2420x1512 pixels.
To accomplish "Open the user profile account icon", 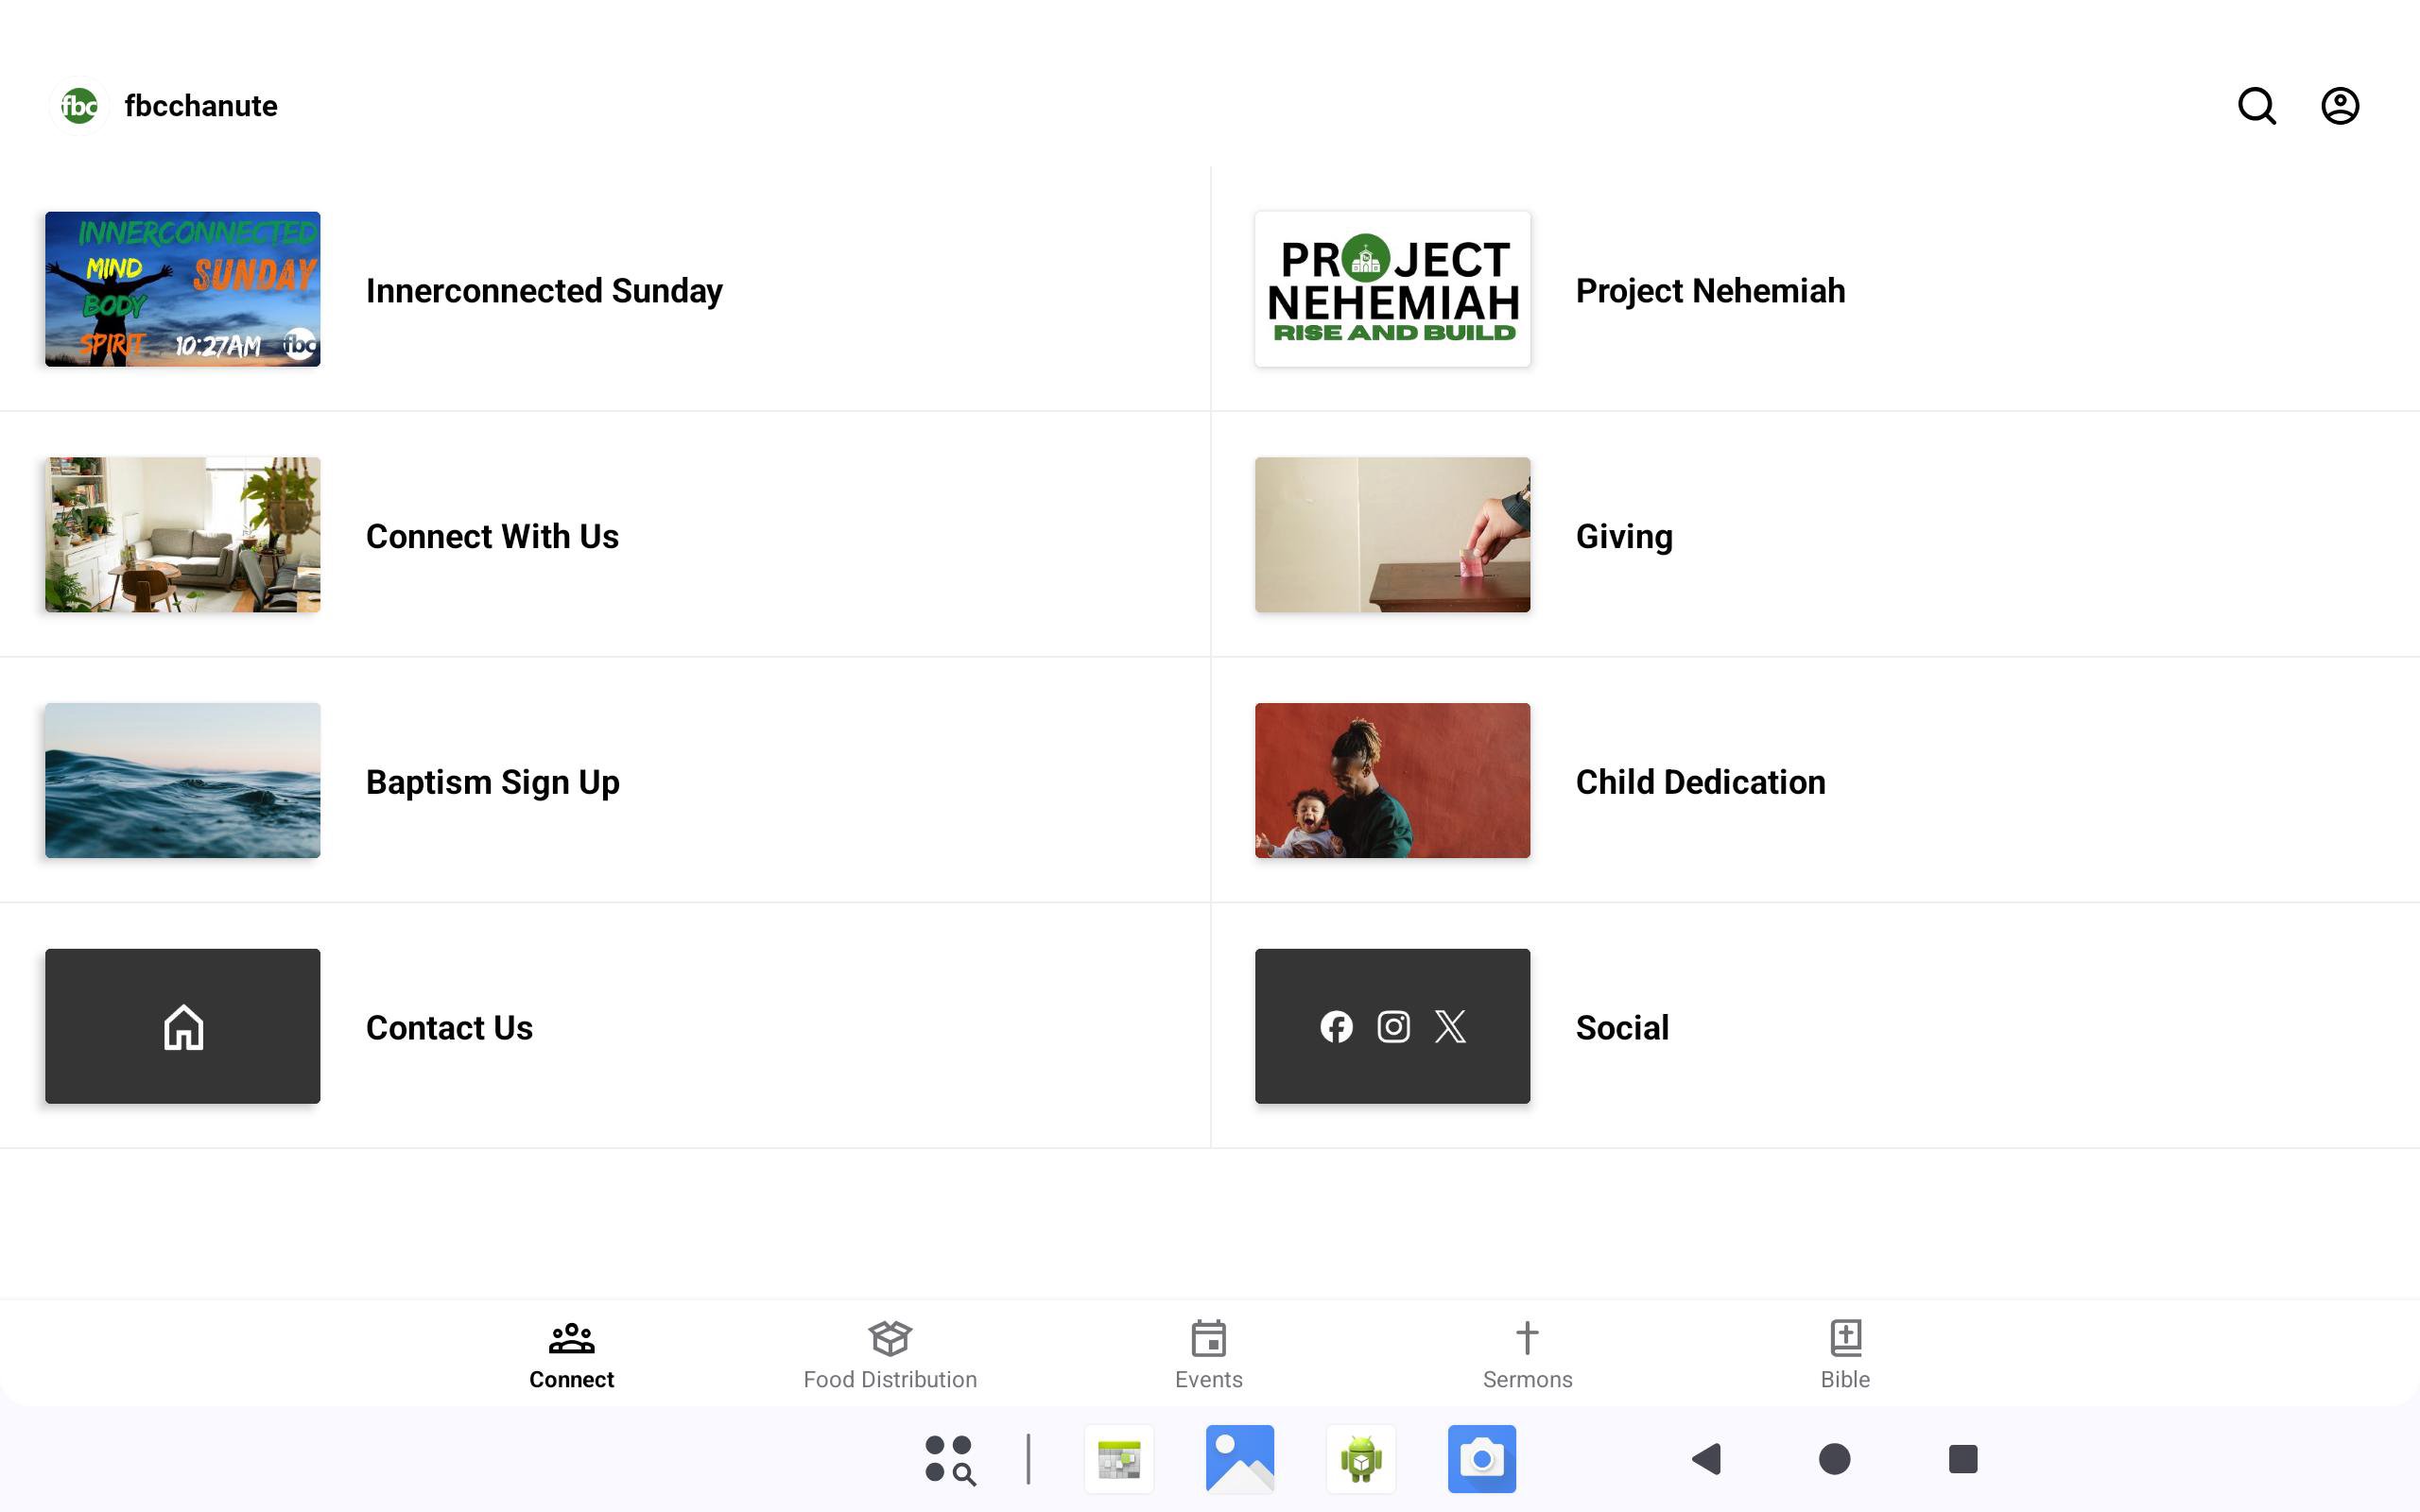I will [2339, 106].
